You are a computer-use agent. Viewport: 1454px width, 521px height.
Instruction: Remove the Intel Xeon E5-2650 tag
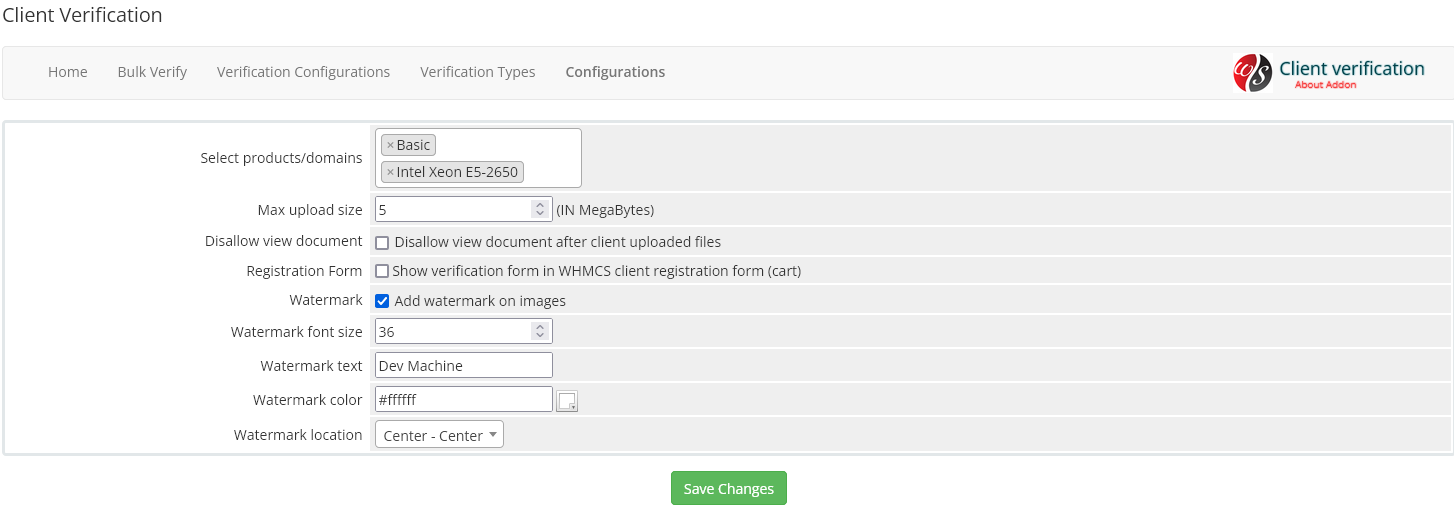(390, 173)
